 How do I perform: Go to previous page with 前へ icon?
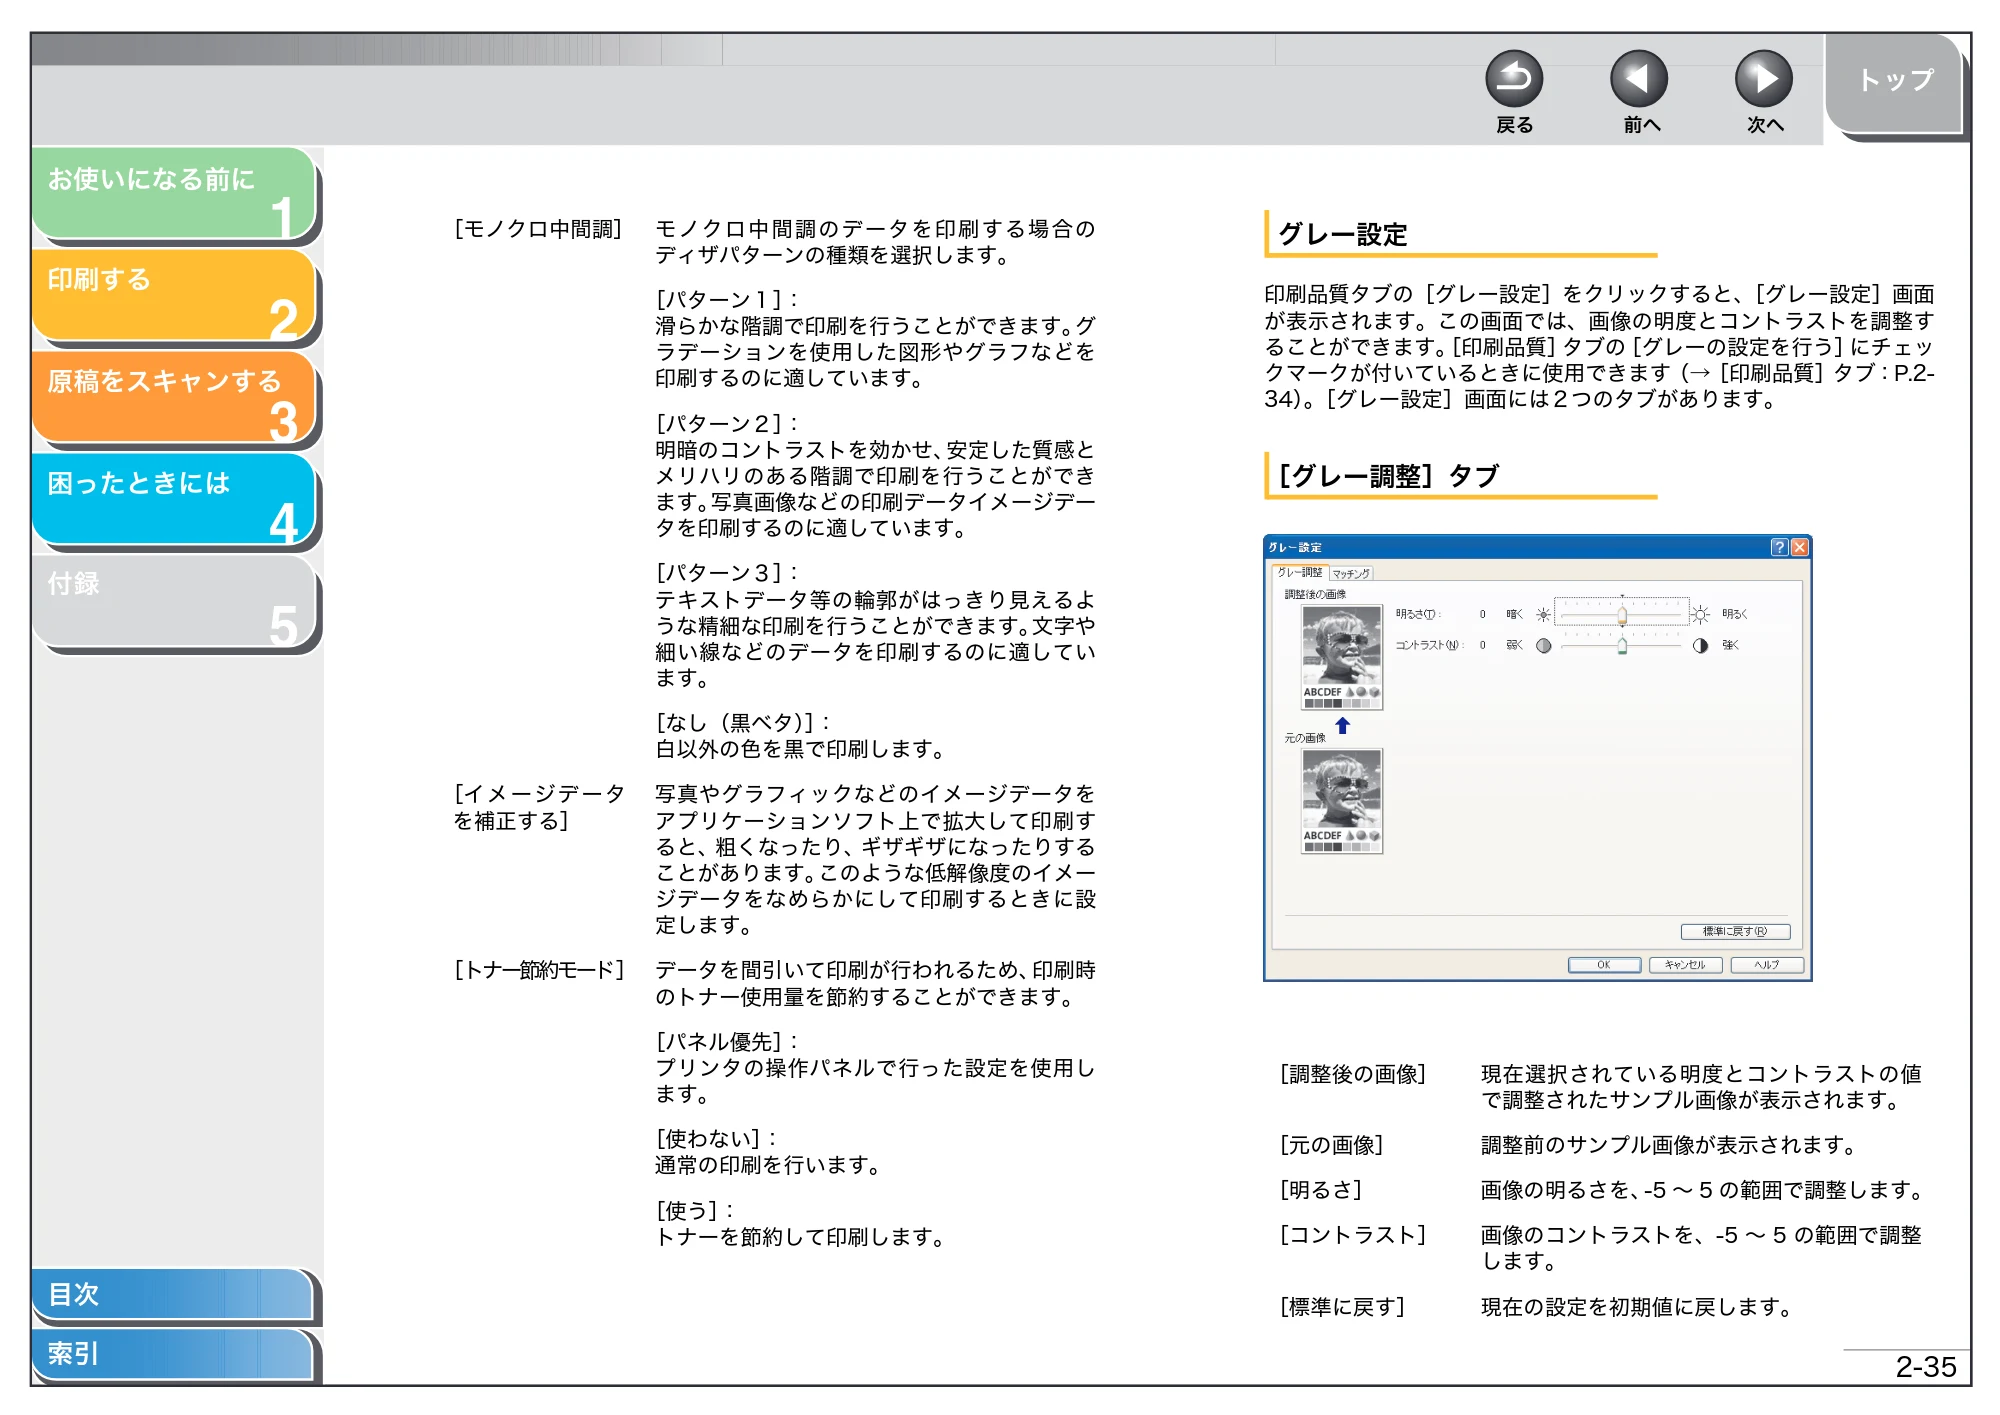point(1639,79)
